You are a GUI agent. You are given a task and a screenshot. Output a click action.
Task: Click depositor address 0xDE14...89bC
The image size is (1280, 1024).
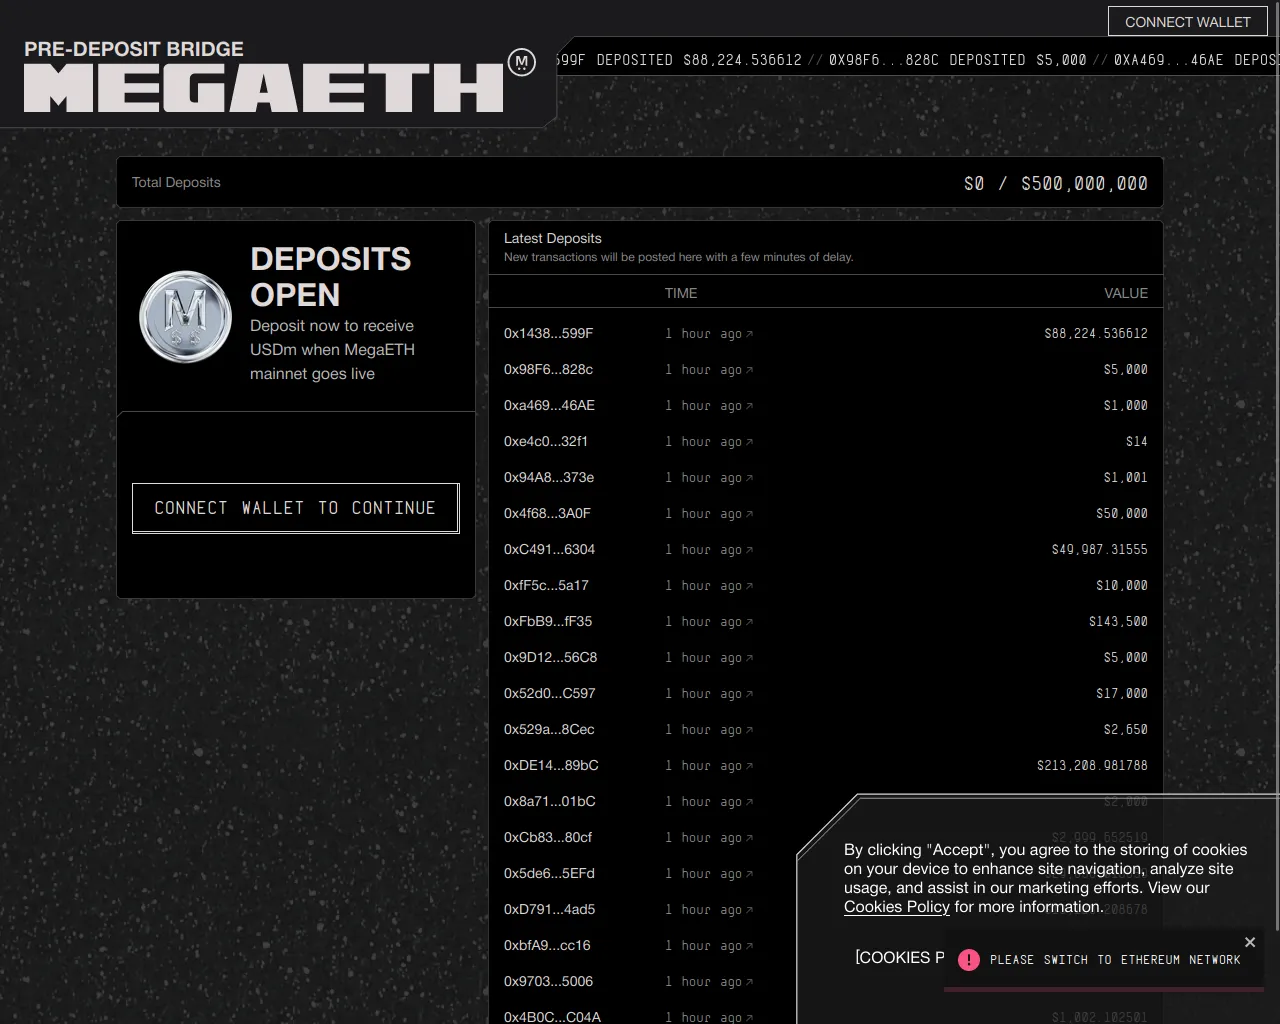(x=551, y=765)
